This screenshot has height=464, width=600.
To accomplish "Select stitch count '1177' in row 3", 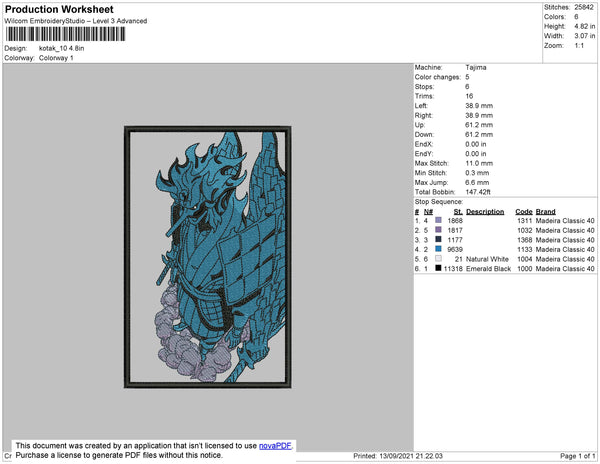I will [455, 240].
